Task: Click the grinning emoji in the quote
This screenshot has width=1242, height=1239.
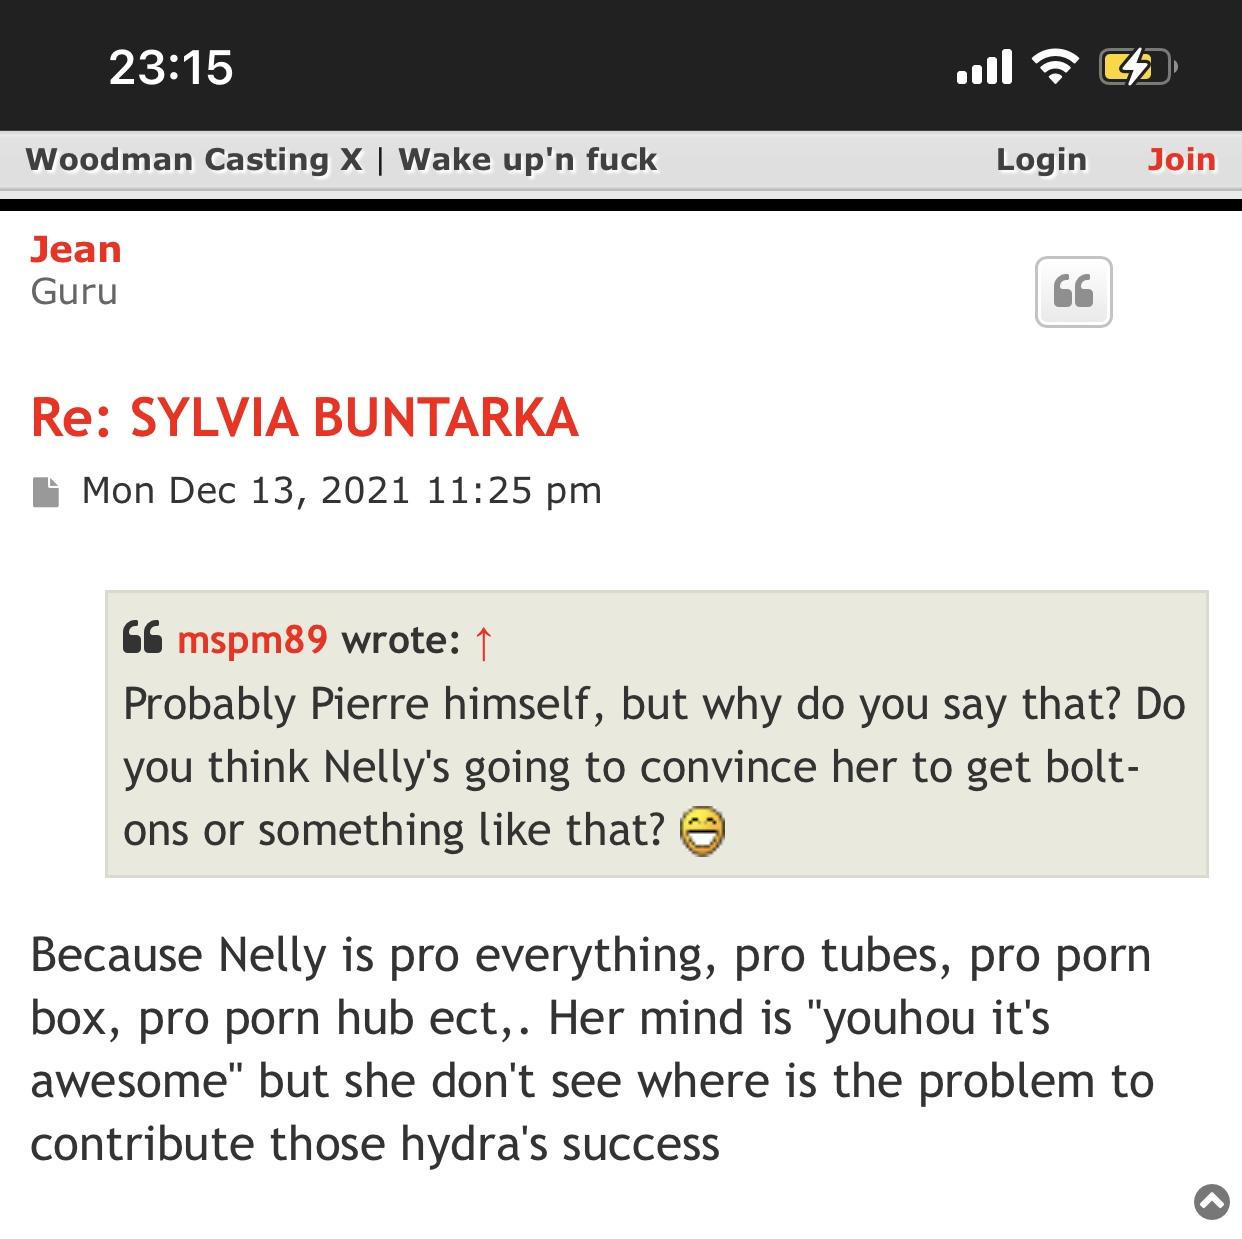Action: [702, 833]
